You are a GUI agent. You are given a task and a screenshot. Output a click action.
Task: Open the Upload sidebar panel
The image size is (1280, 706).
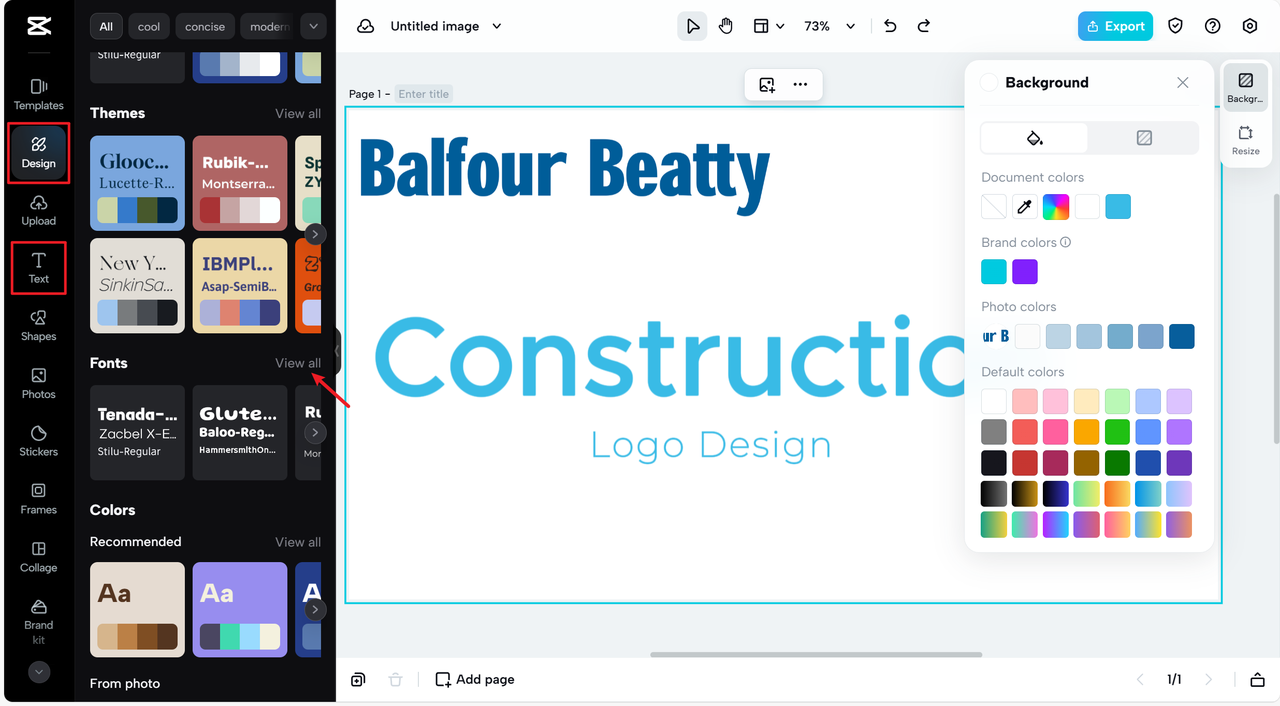pos(38,210)
